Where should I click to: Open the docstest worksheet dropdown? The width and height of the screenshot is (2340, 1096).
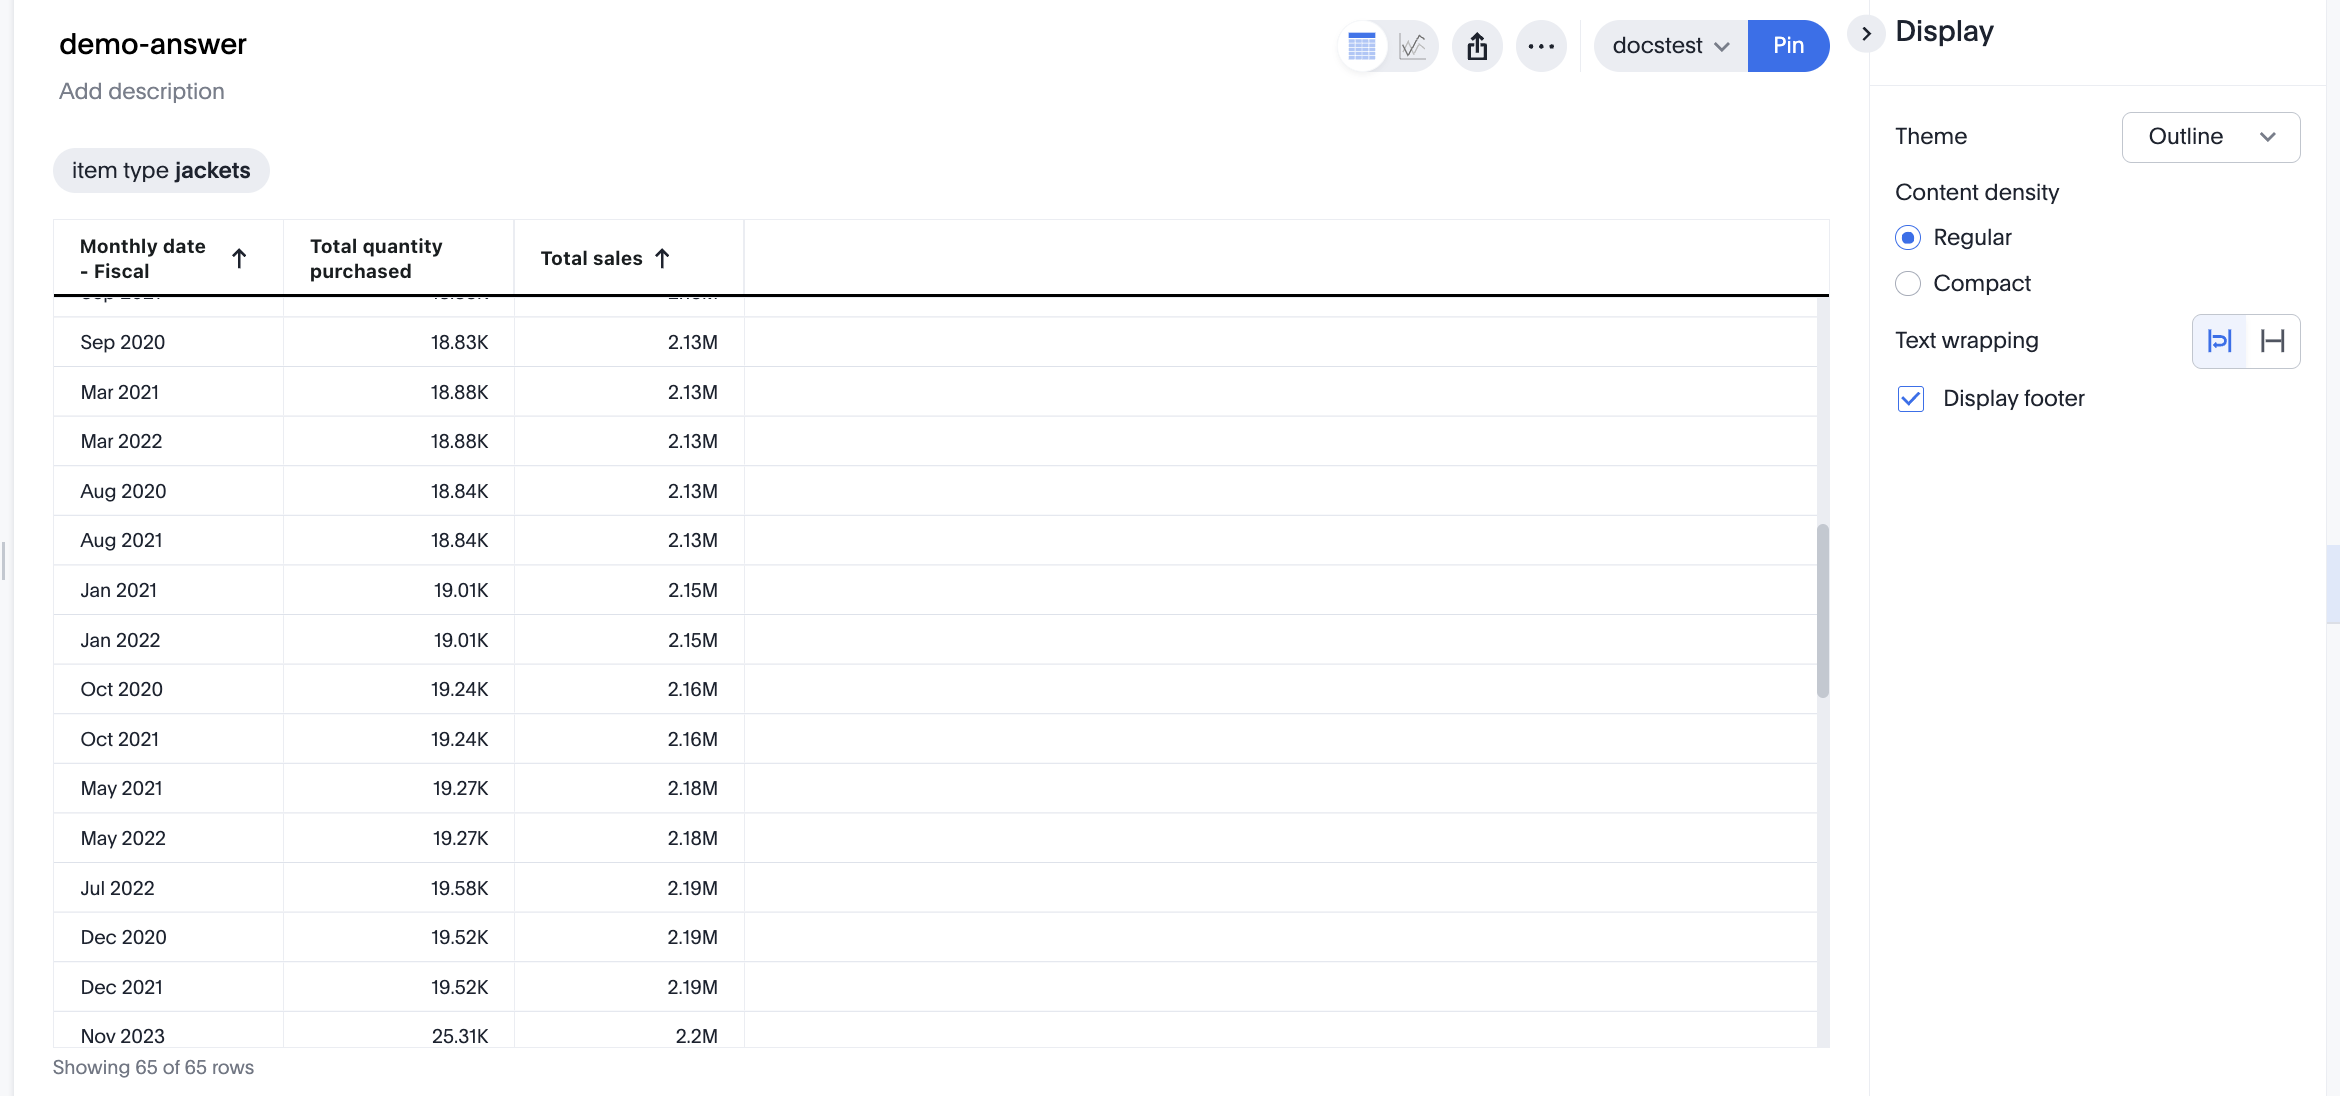point(1668,45)
